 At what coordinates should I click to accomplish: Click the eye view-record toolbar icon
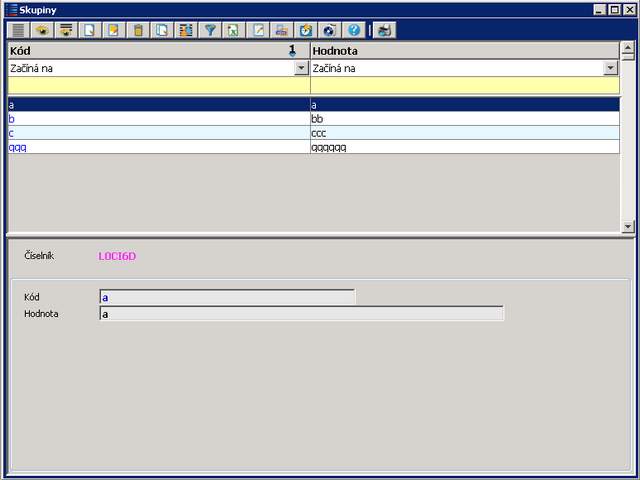pos(43,30)
